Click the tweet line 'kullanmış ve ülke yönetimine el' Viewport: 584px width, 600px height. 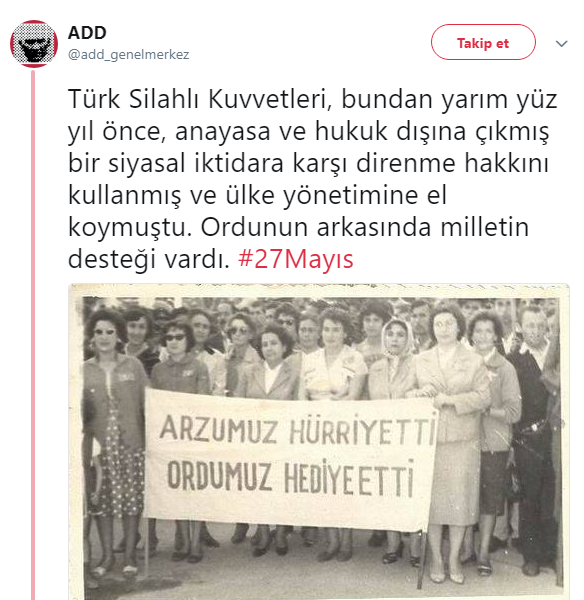[257, 196]
